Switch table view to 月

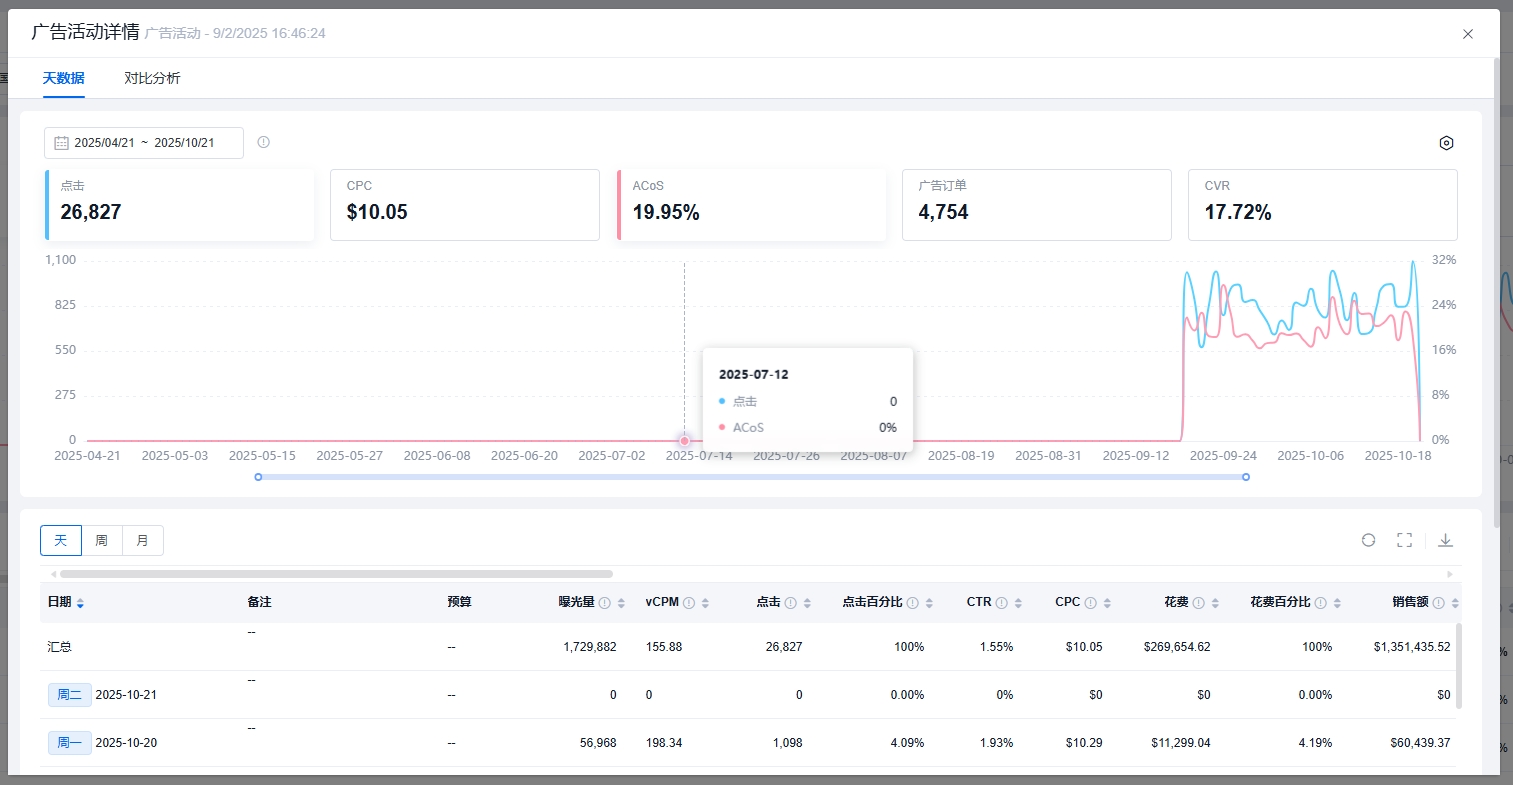142,540
